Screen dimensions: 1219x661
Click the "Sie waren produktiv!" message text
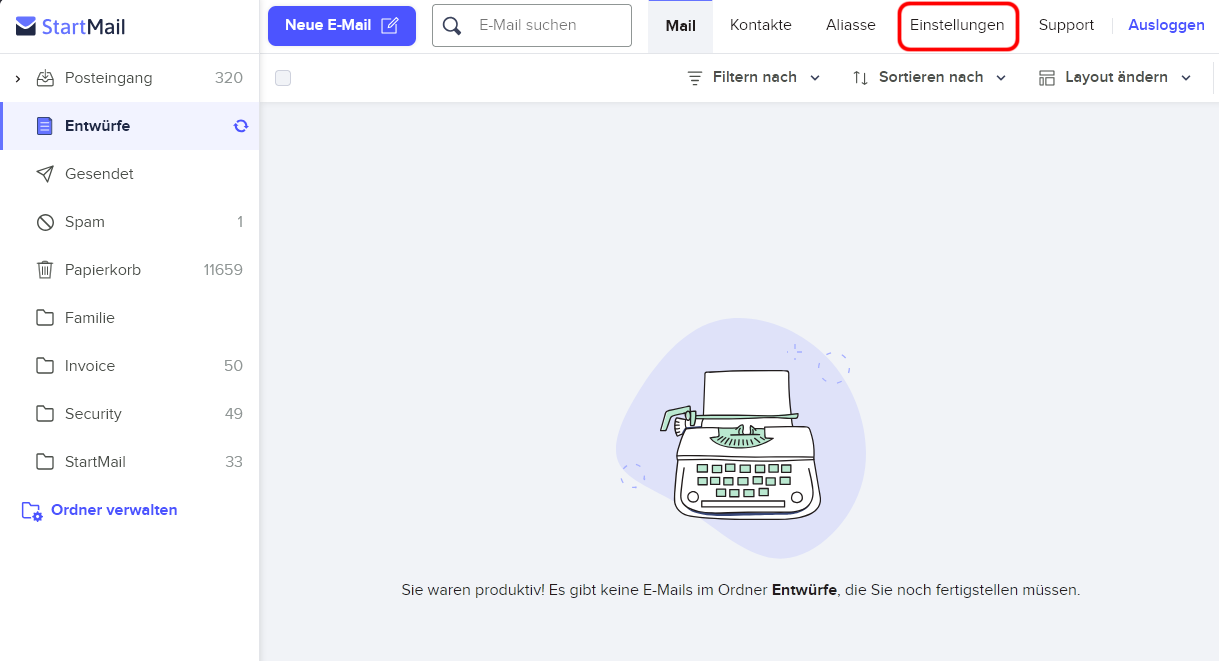point(741,590)
